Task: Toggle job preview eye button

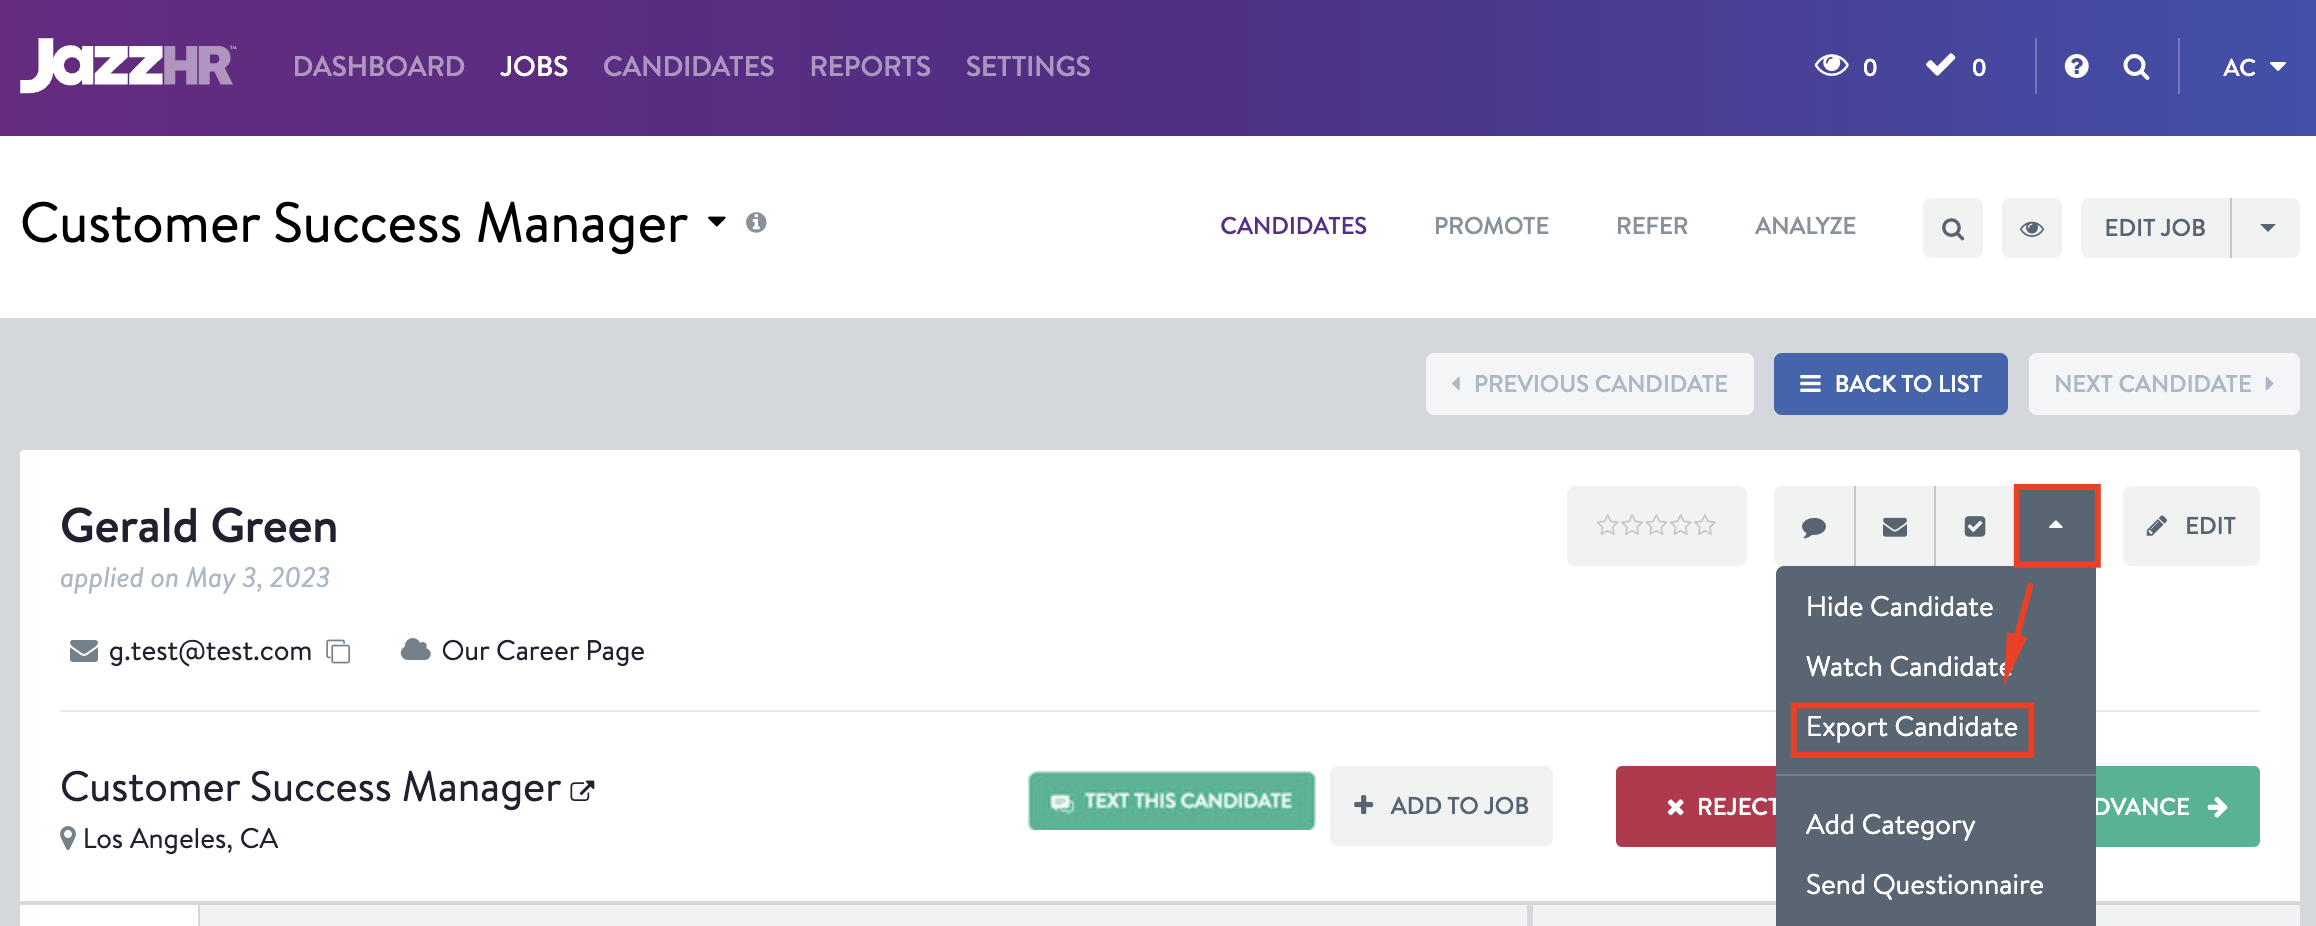Action: click(2031, 229)
